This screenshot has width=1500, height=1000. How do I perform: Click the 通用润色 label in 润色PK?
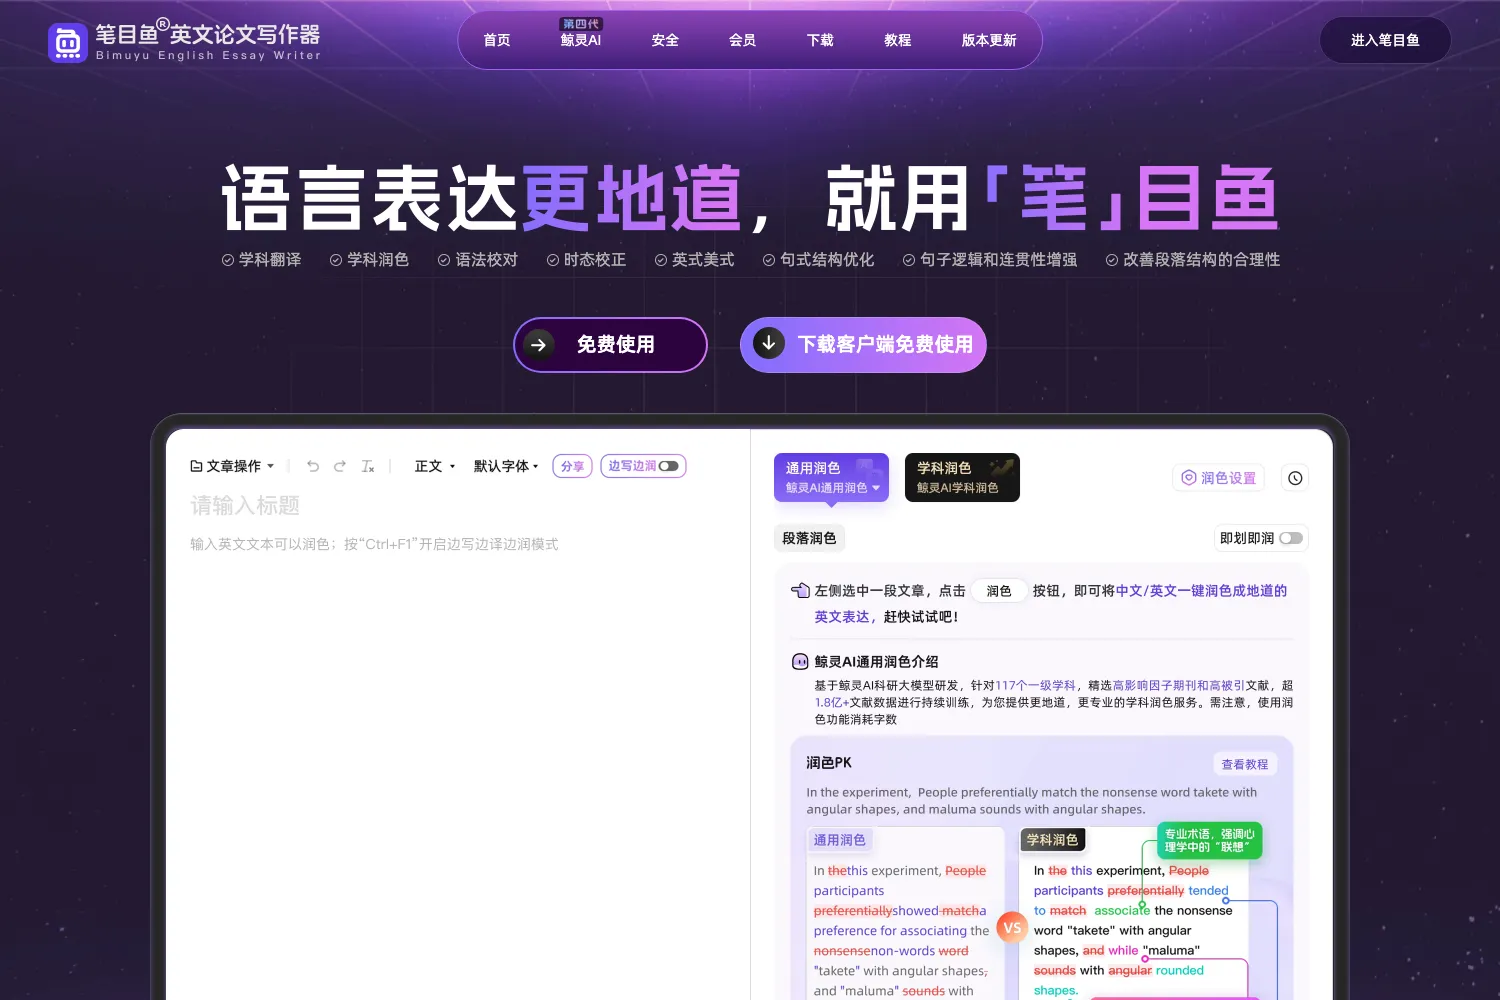point(840,840)
